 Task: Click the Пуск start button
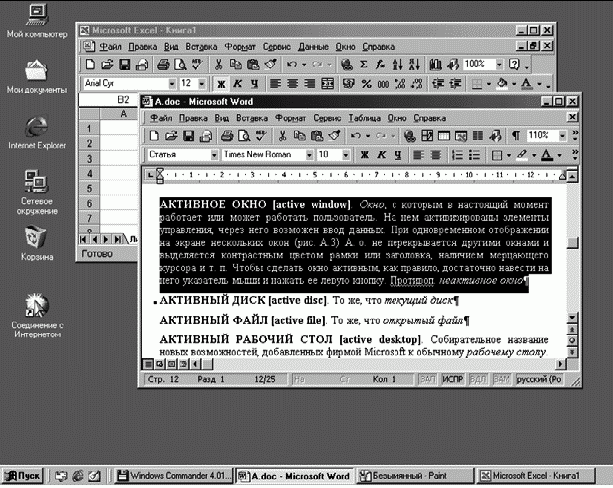tap(23, 476)
